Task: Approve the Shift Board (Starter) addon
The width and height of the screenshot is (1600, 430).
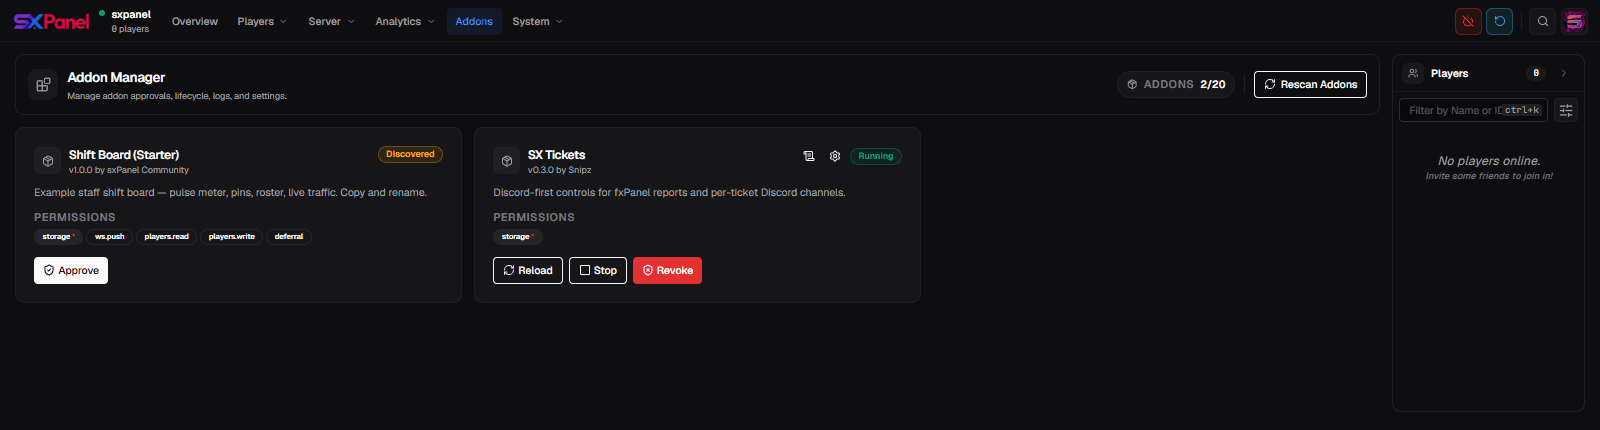Action: (x=71, y=270)
